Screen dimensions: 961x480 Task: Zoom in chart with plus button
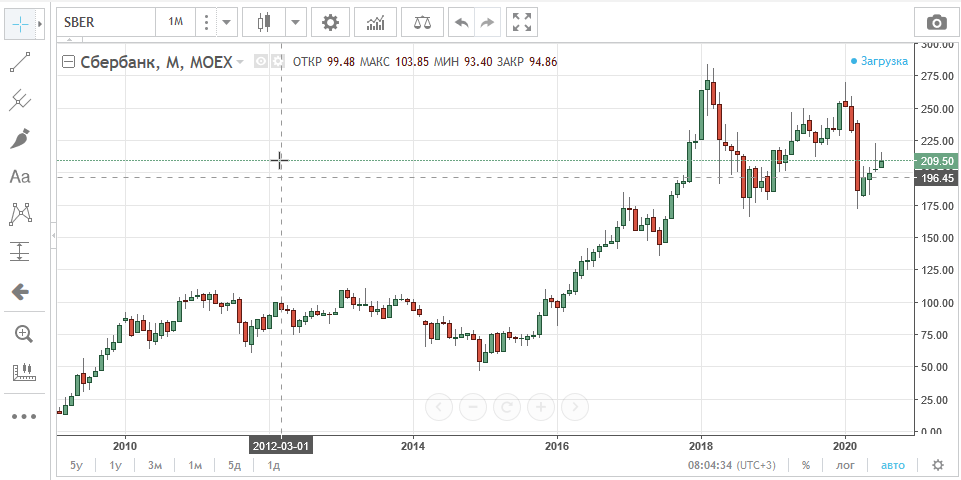tap(541, 406)
